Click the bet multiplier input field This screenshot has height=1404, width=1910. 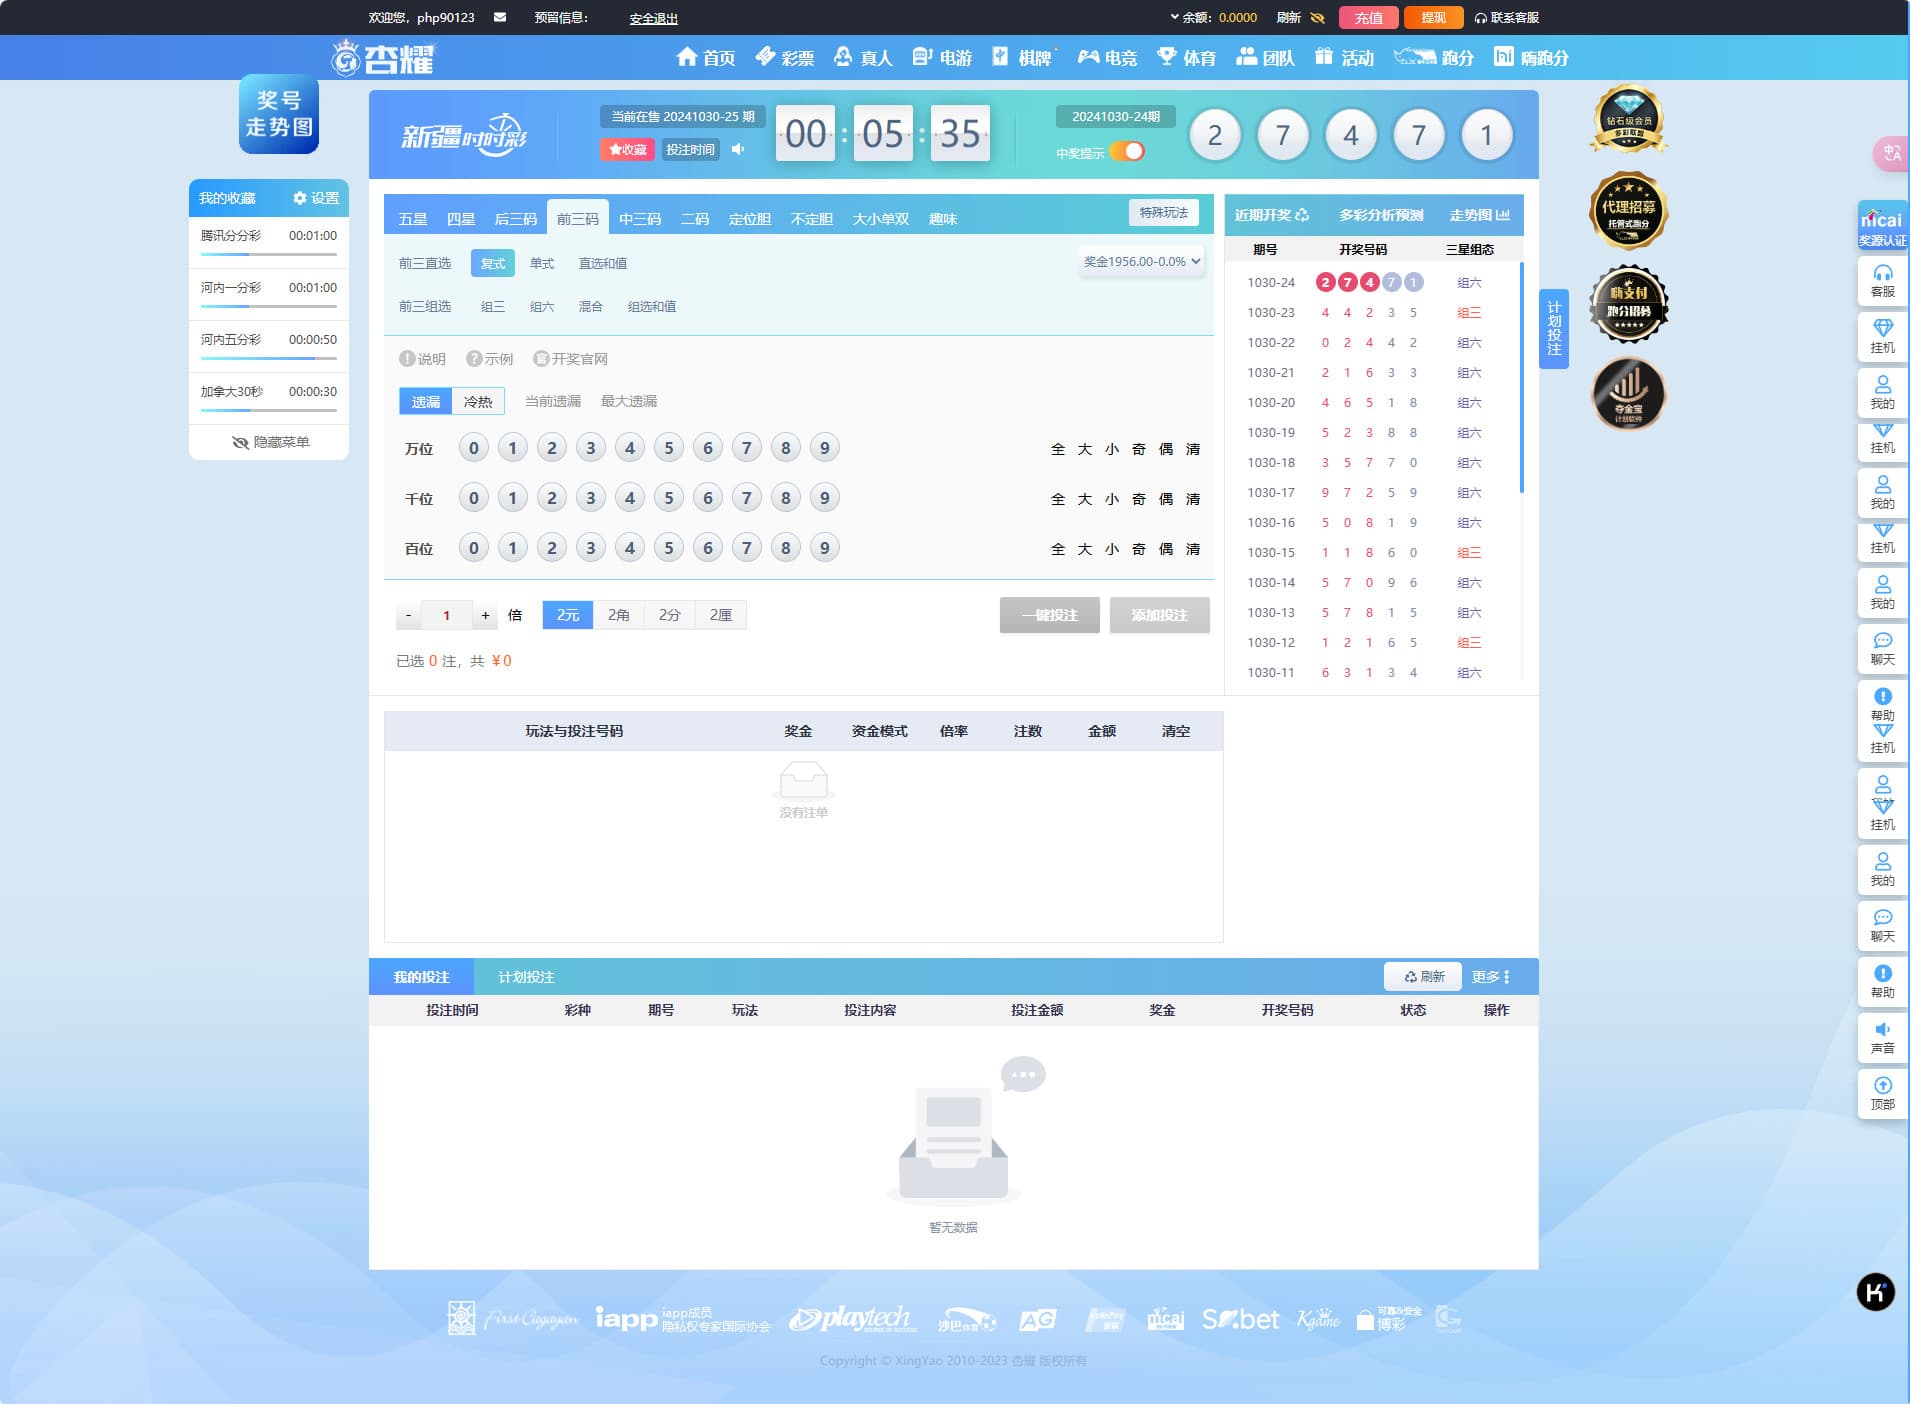point(446,615)
